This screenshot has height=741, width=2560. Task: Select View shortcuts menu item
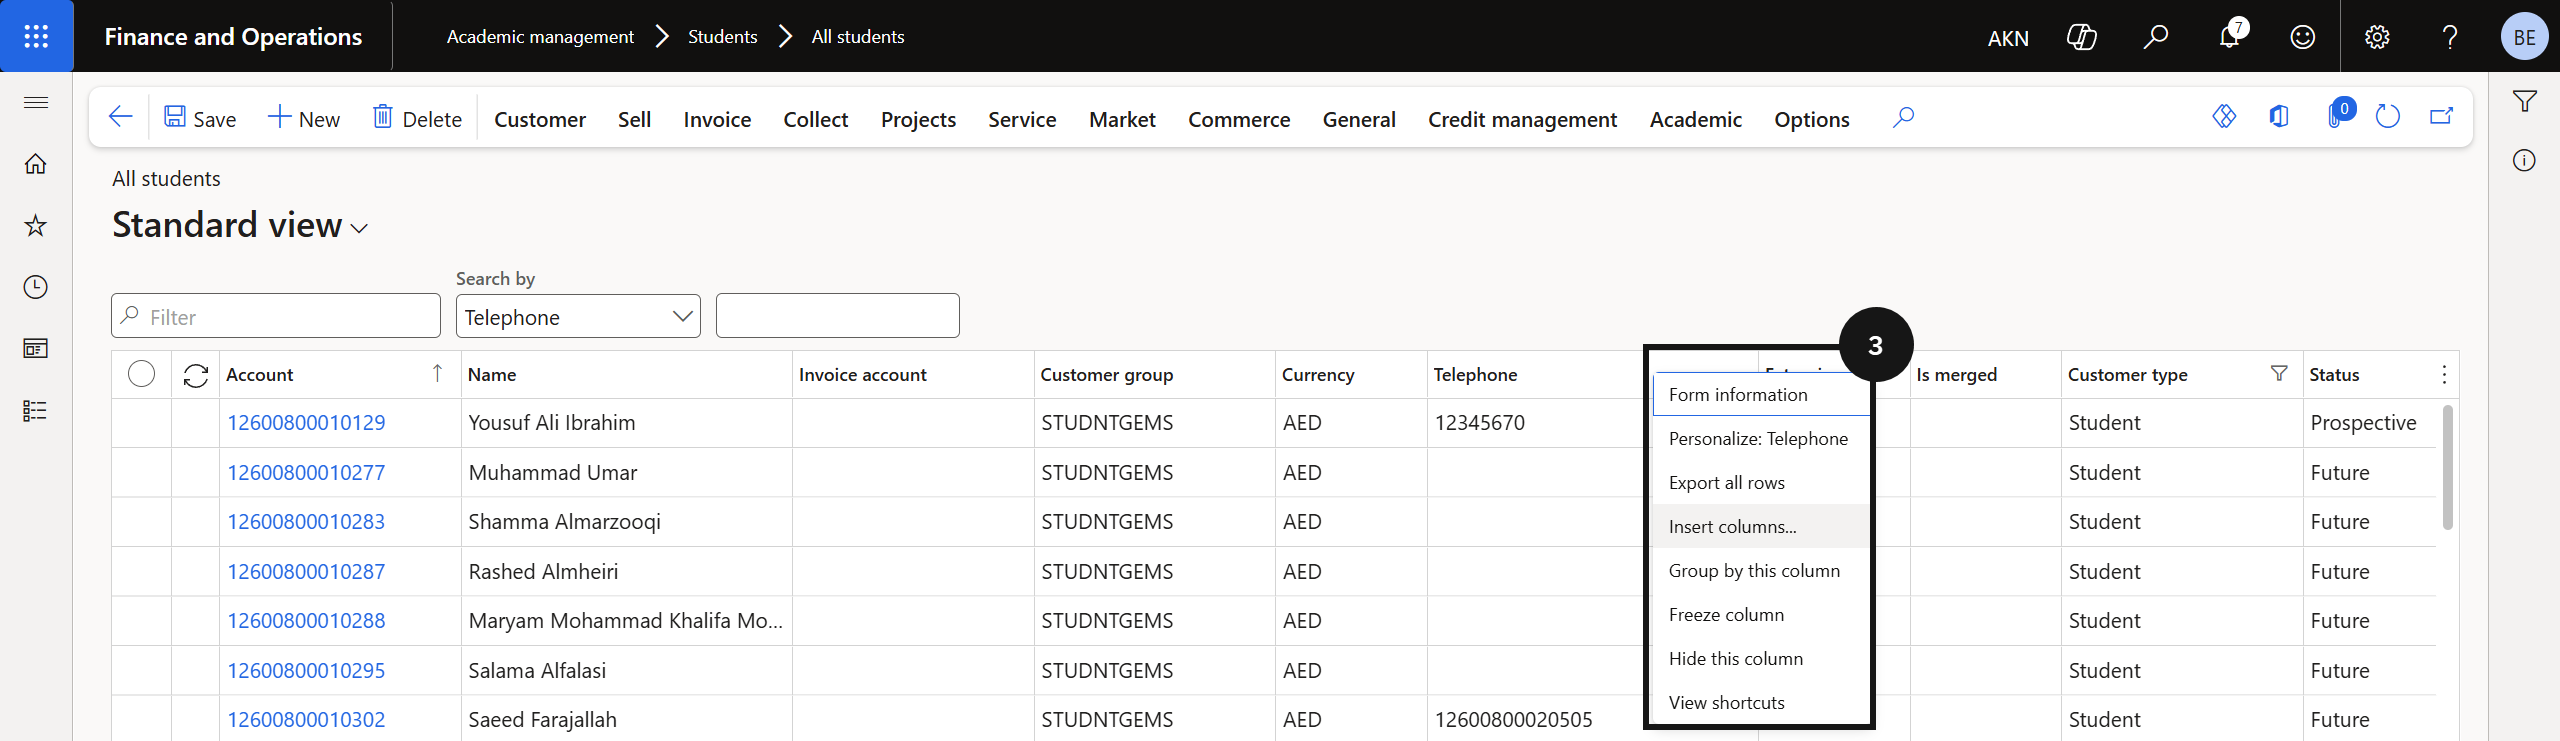(x=1760, y=703)
